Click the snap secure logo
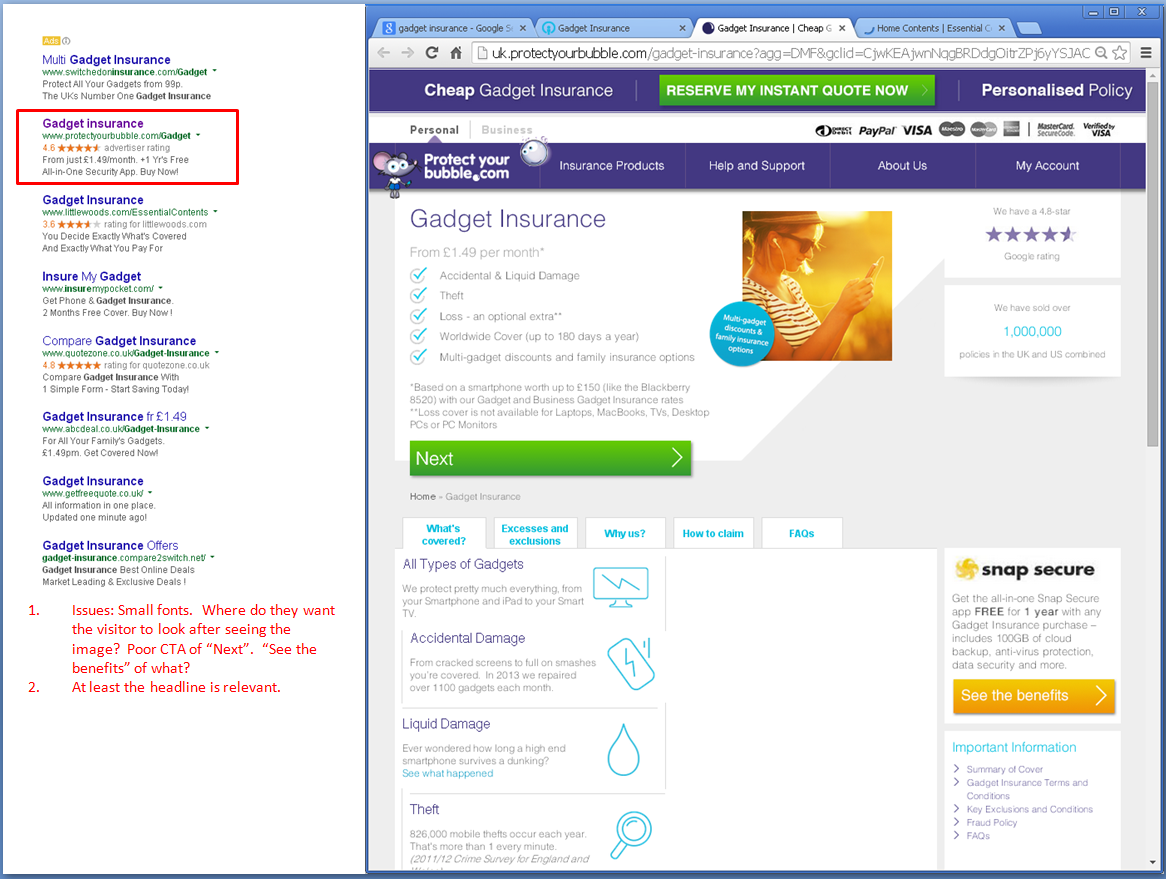 1025,570
